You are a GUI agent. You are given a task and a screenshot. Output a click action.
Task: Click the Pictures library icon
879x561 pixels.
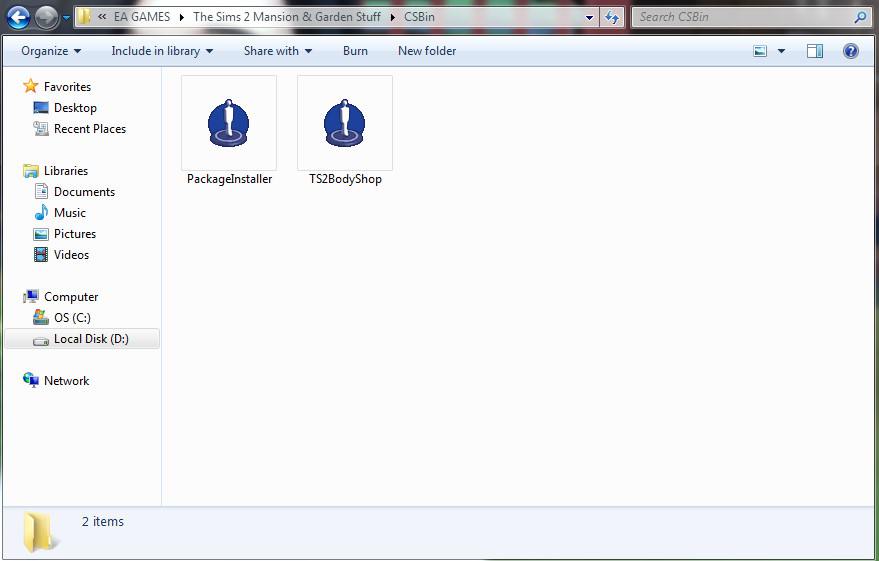[x=41, y=234]
